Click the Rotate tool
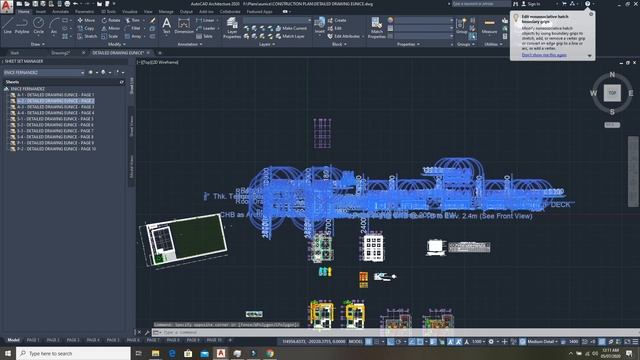Image resolution: width=640 pixels, height=360 pixels. coord(111,20)
